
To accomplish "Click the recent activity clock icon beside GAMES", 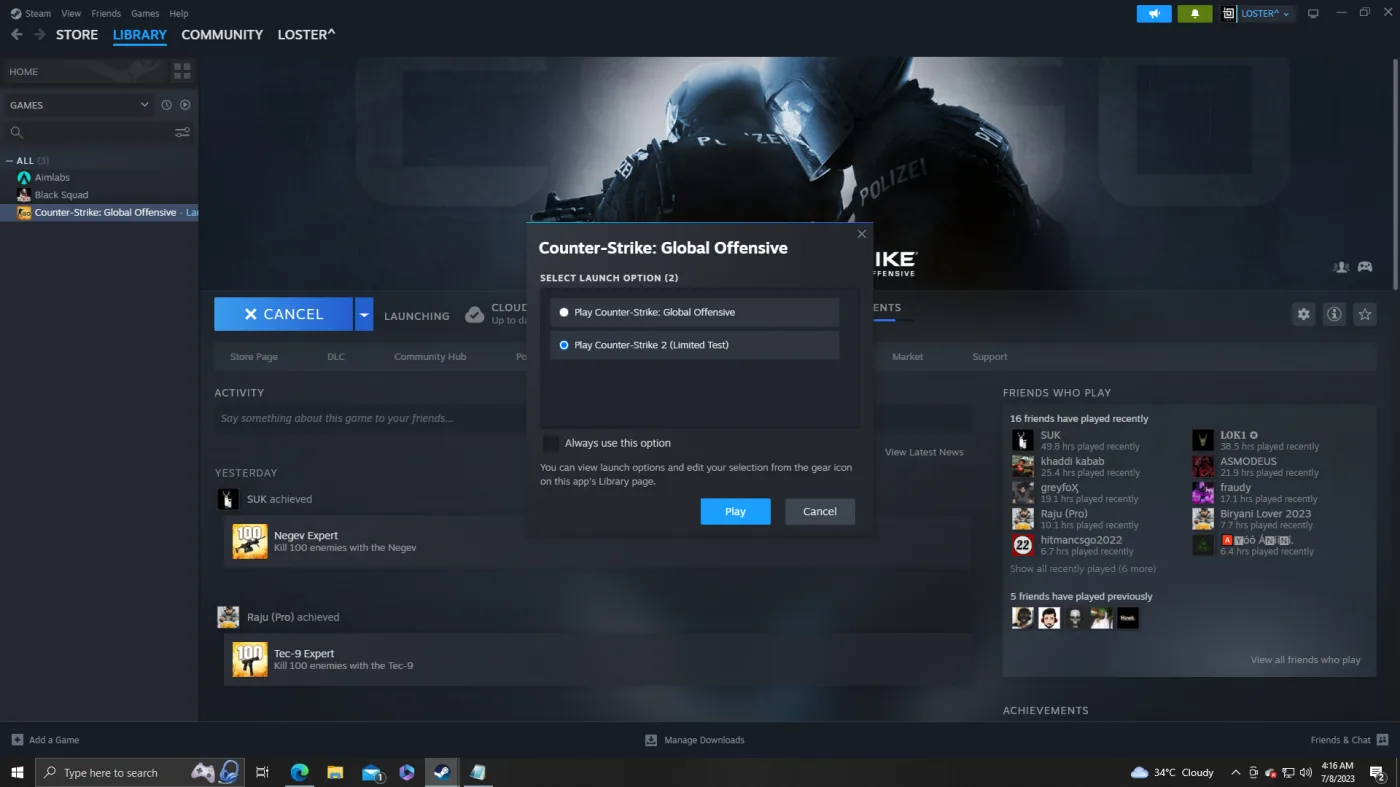I will coord(166,105).
